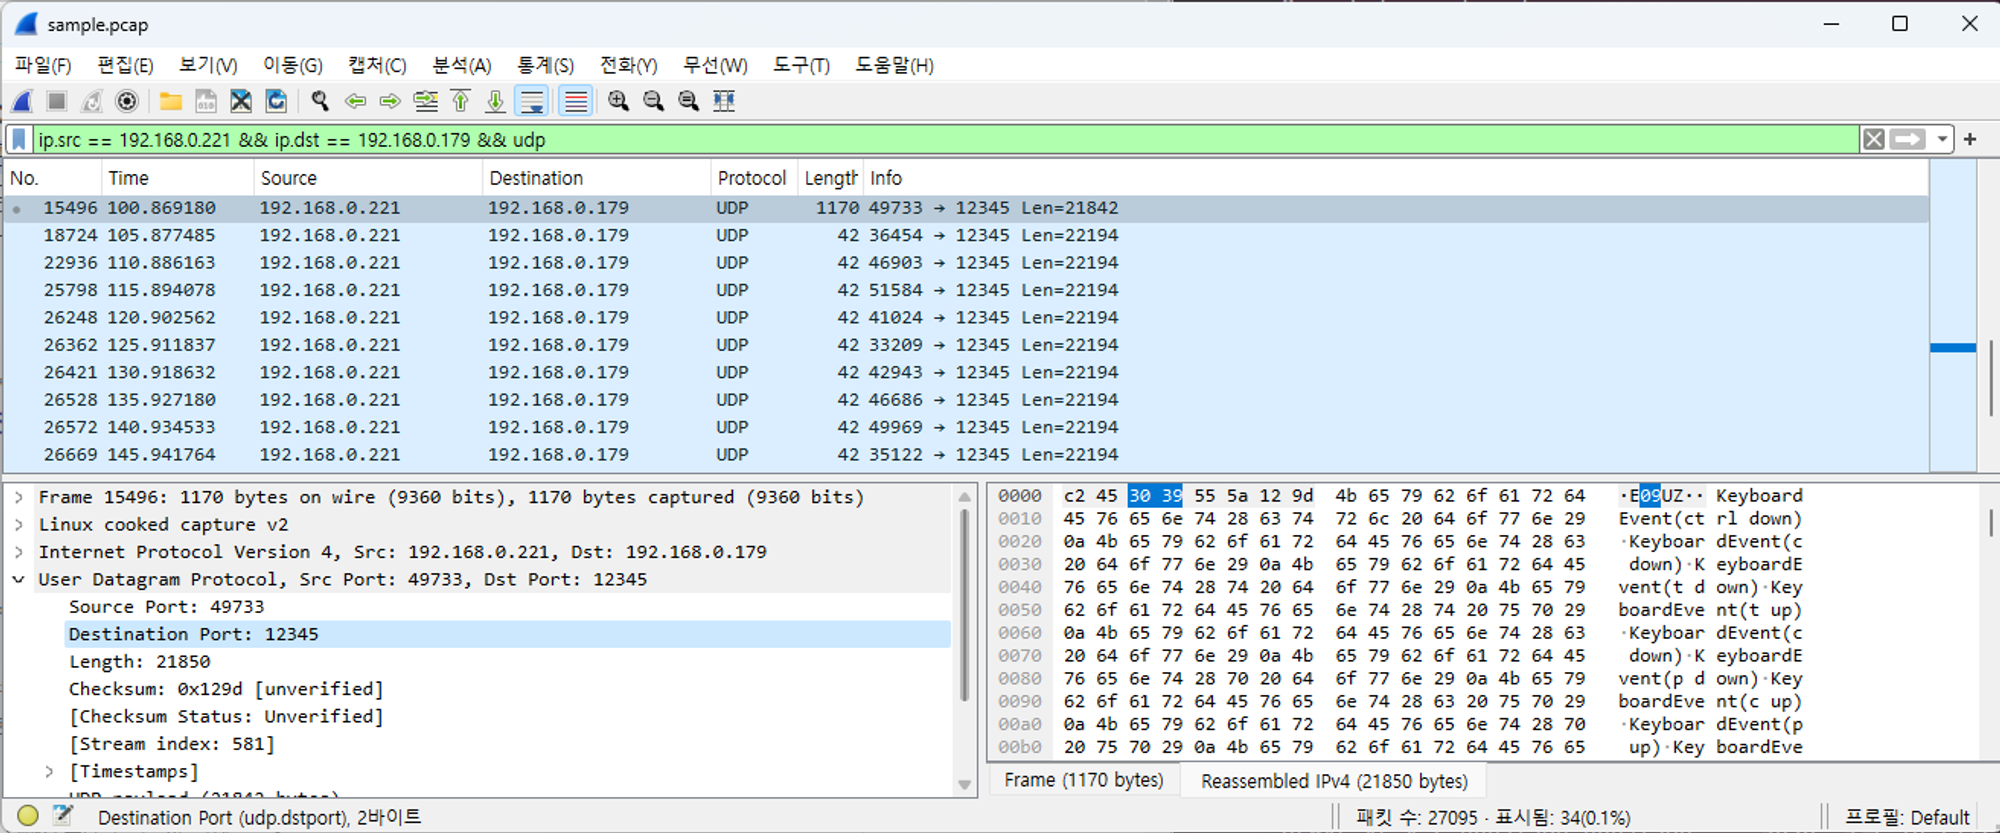Switch to Reassembled IPv4 (21850 bytes) tab

coord(1334,780)
